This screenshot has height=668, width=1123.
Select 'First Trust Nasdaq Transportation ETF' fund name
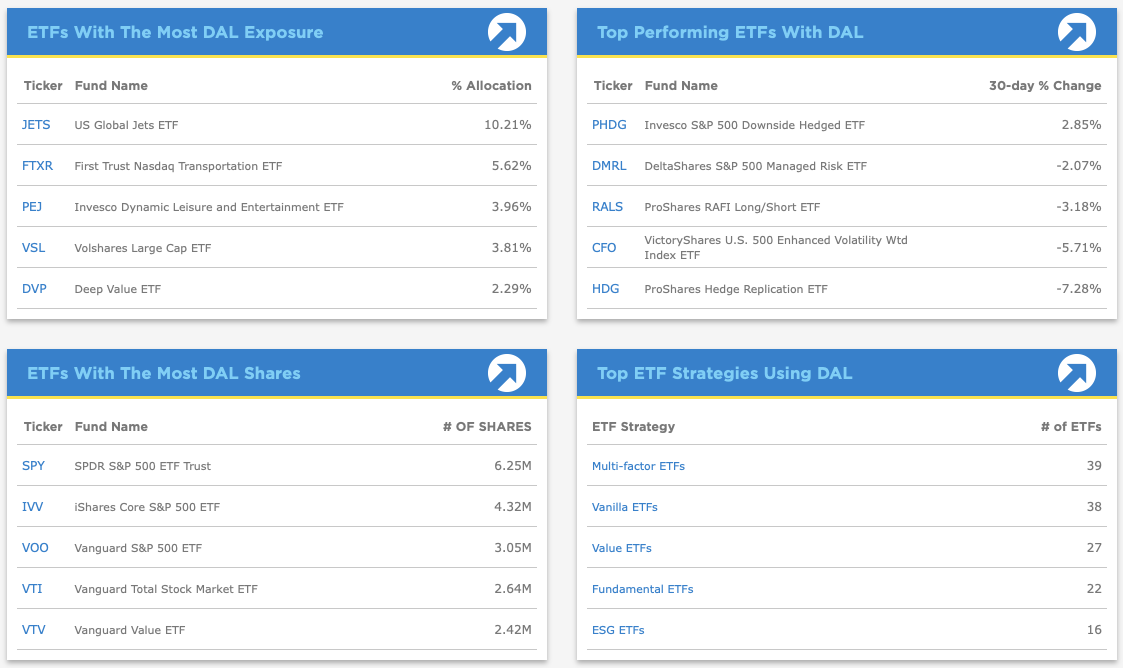point(178,166)
